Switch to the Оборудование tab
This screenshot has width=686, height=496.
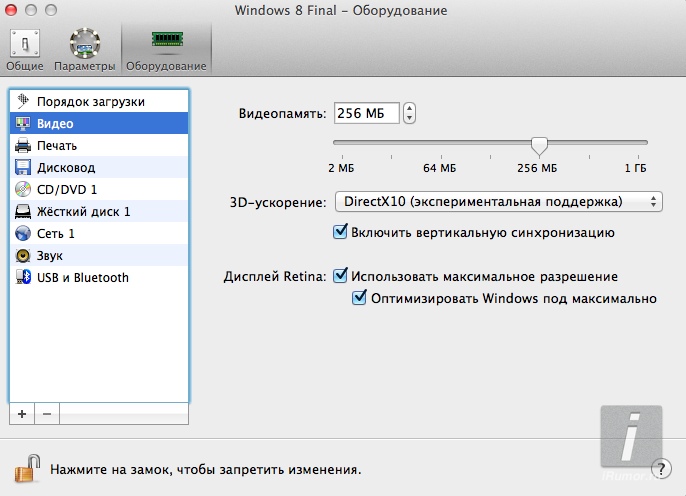166,50
